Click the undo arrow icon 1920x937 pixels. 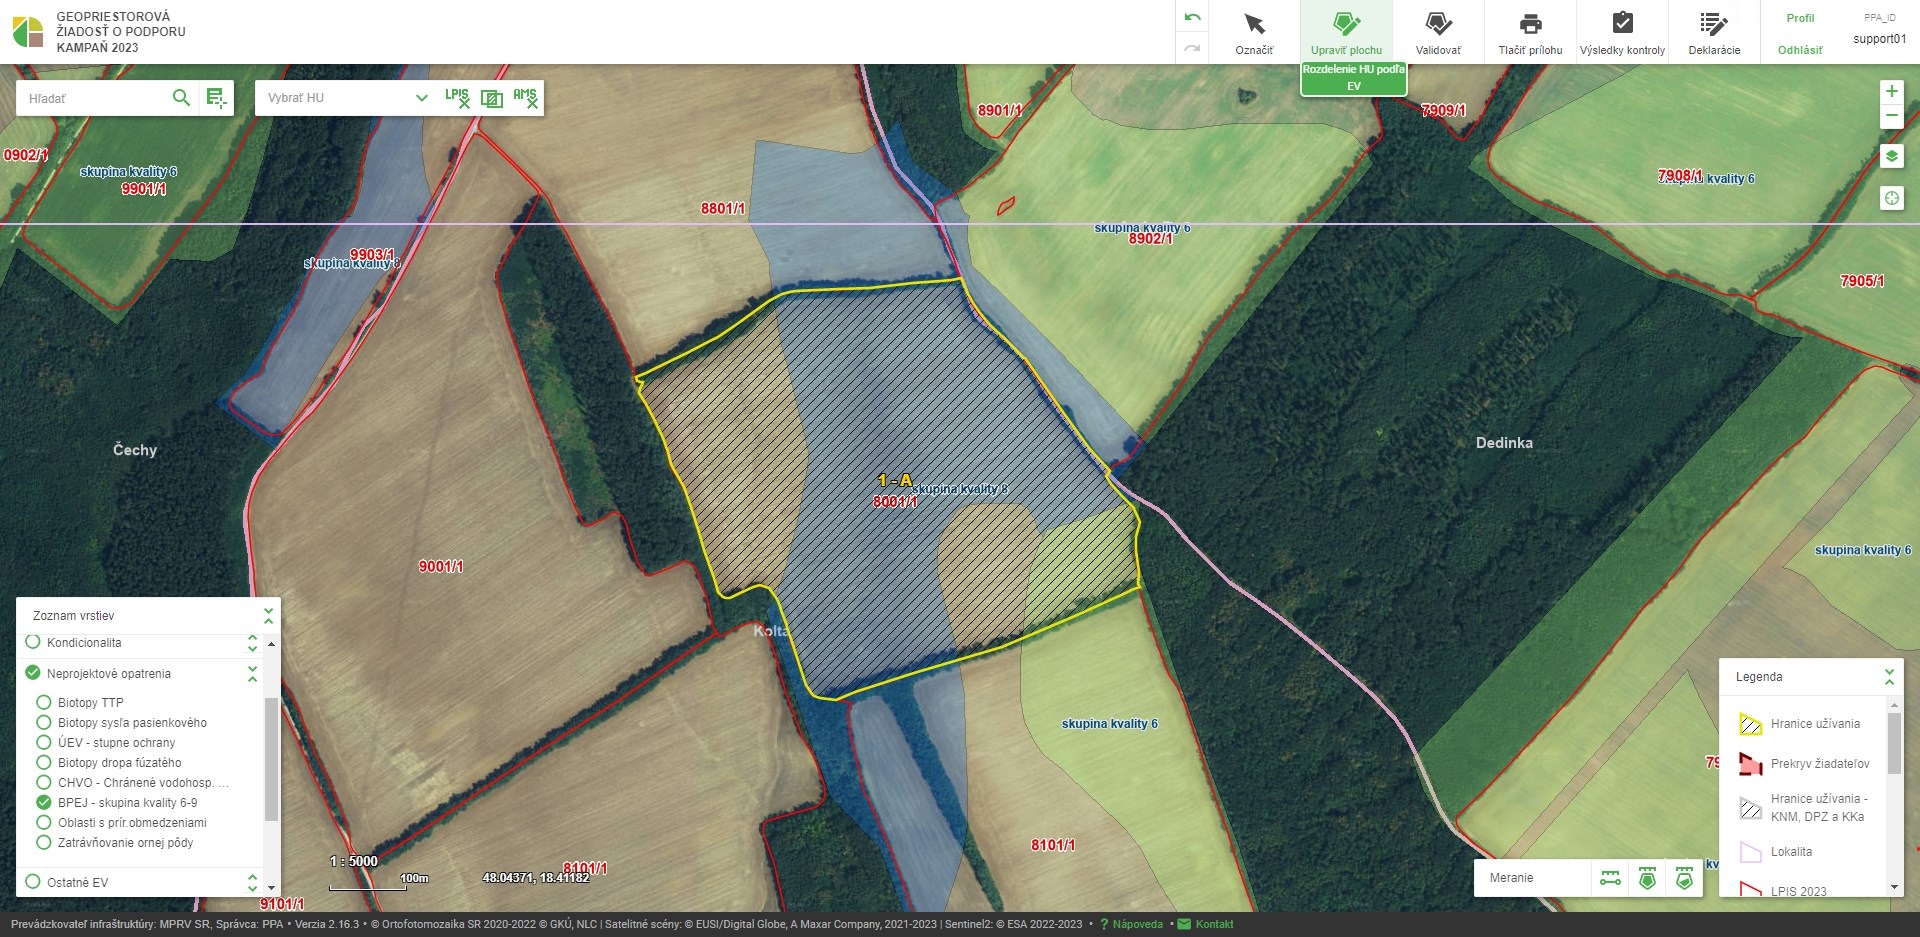pos(1192,18)
